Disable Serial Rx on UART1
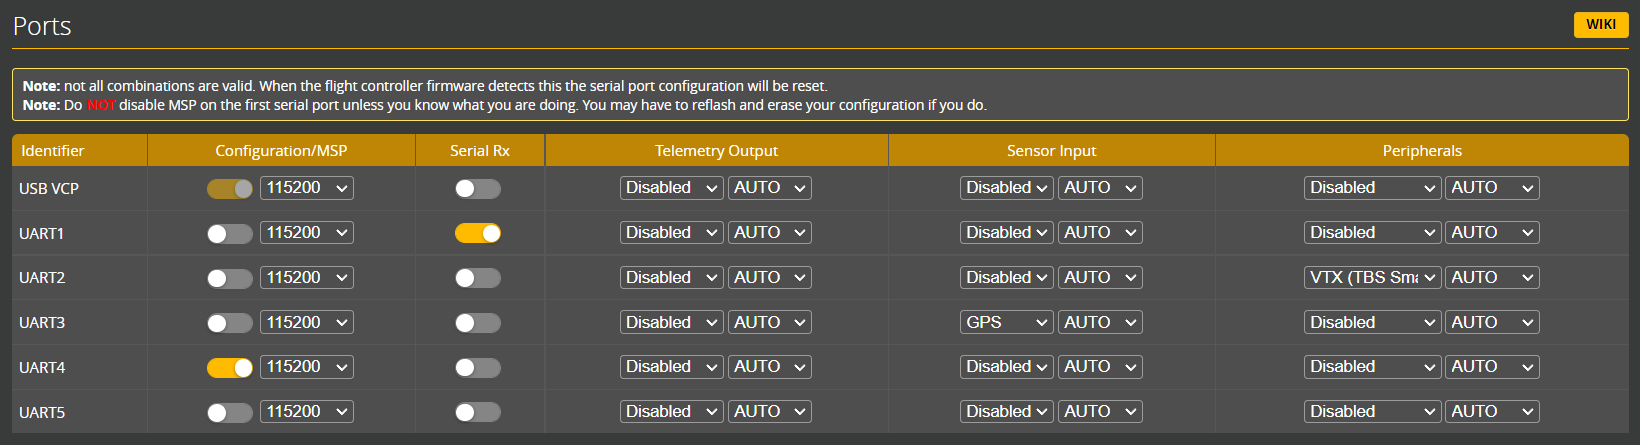 [x=478, y=233]
